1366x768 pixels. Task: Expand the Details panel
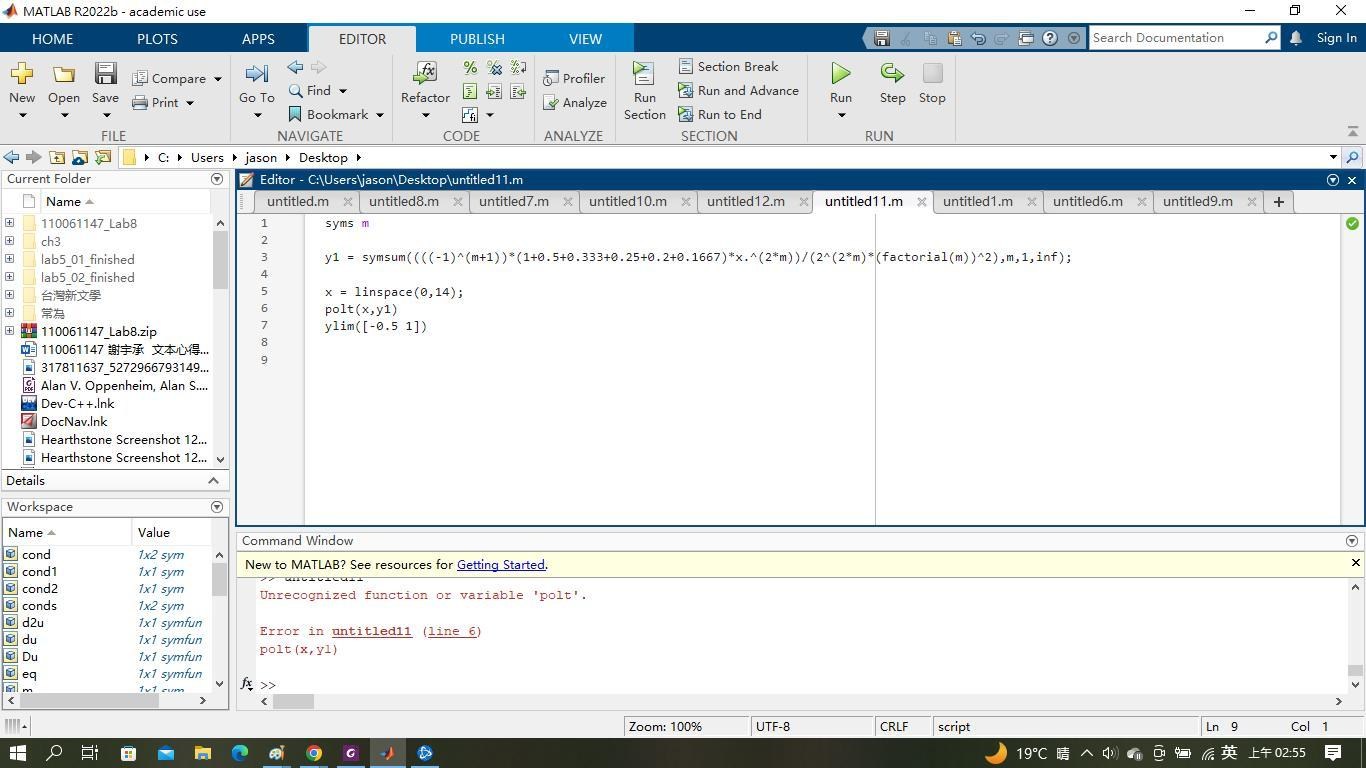(213, 480)
